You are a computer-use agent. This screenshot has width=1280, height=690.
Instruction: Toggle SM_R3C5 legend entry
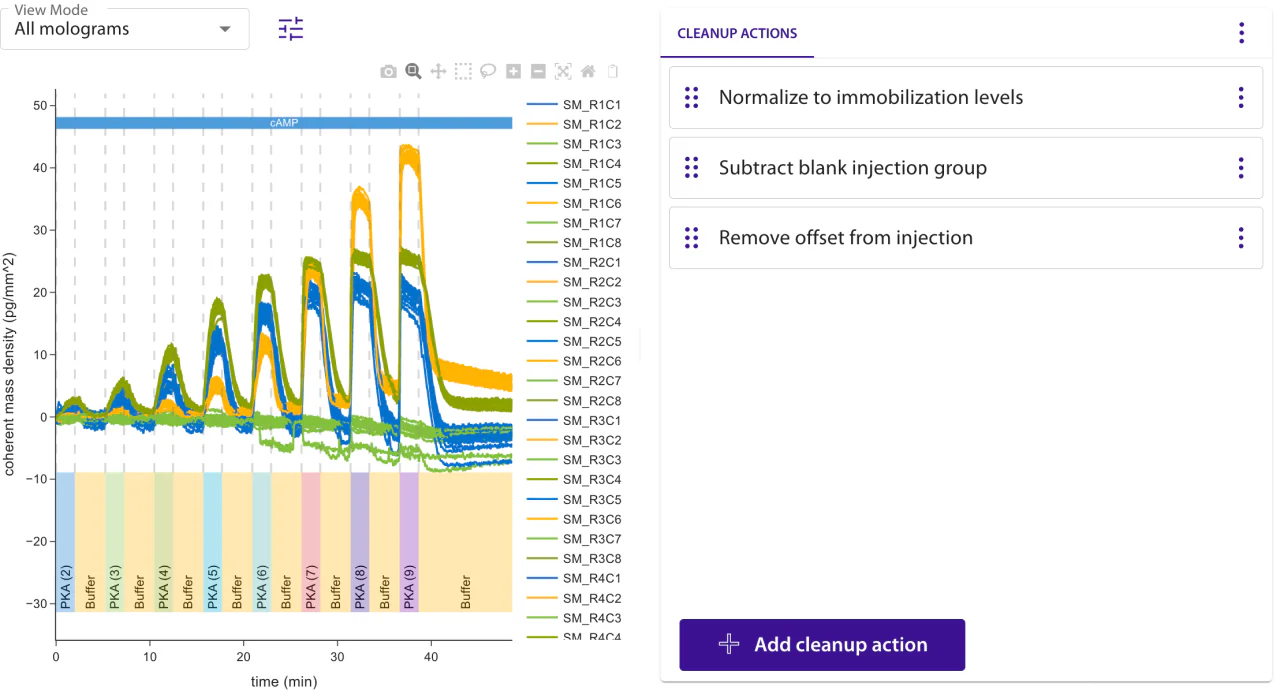click(574, 499)
